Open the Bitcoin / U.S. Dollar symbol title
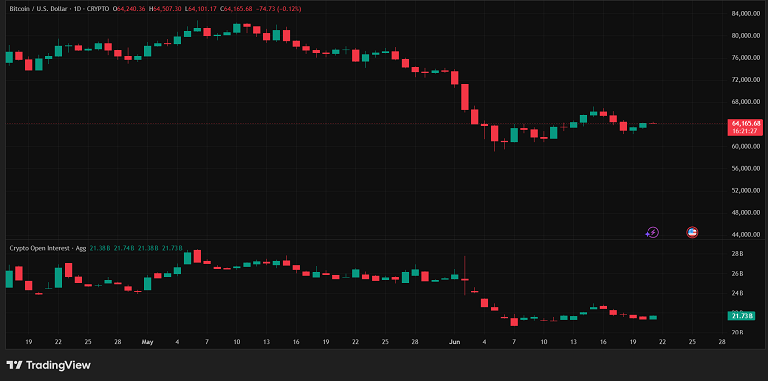This screenshot has height=381, width=768. pos(38,9)
